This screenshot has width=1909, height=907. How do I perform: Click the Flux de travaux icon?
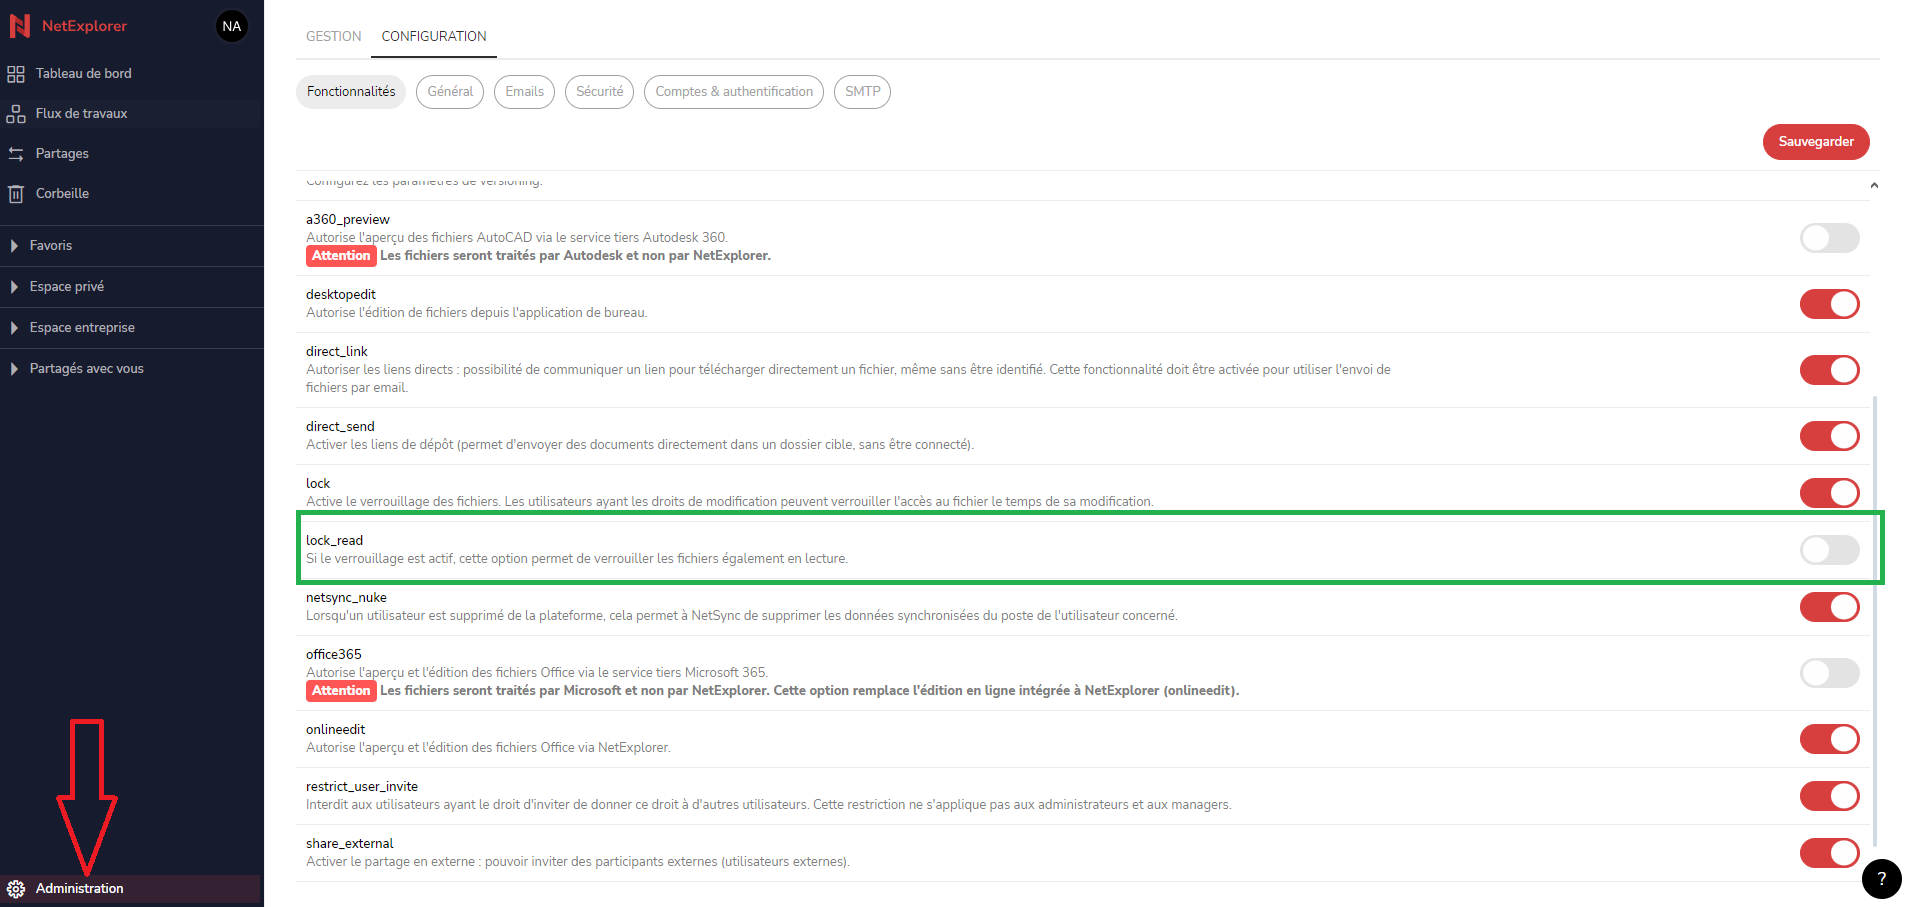(16, 114)
